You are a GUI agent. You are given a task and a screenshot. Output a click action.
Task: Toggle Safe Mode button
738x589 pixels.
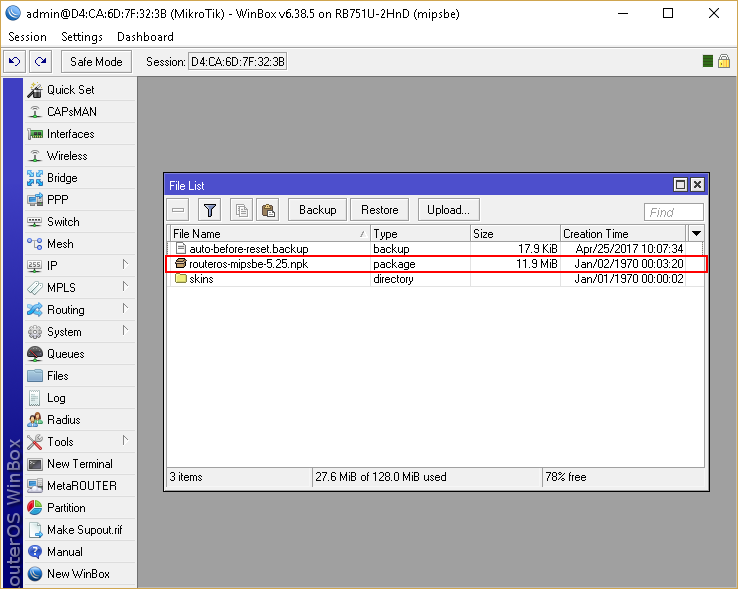point(96,62)
